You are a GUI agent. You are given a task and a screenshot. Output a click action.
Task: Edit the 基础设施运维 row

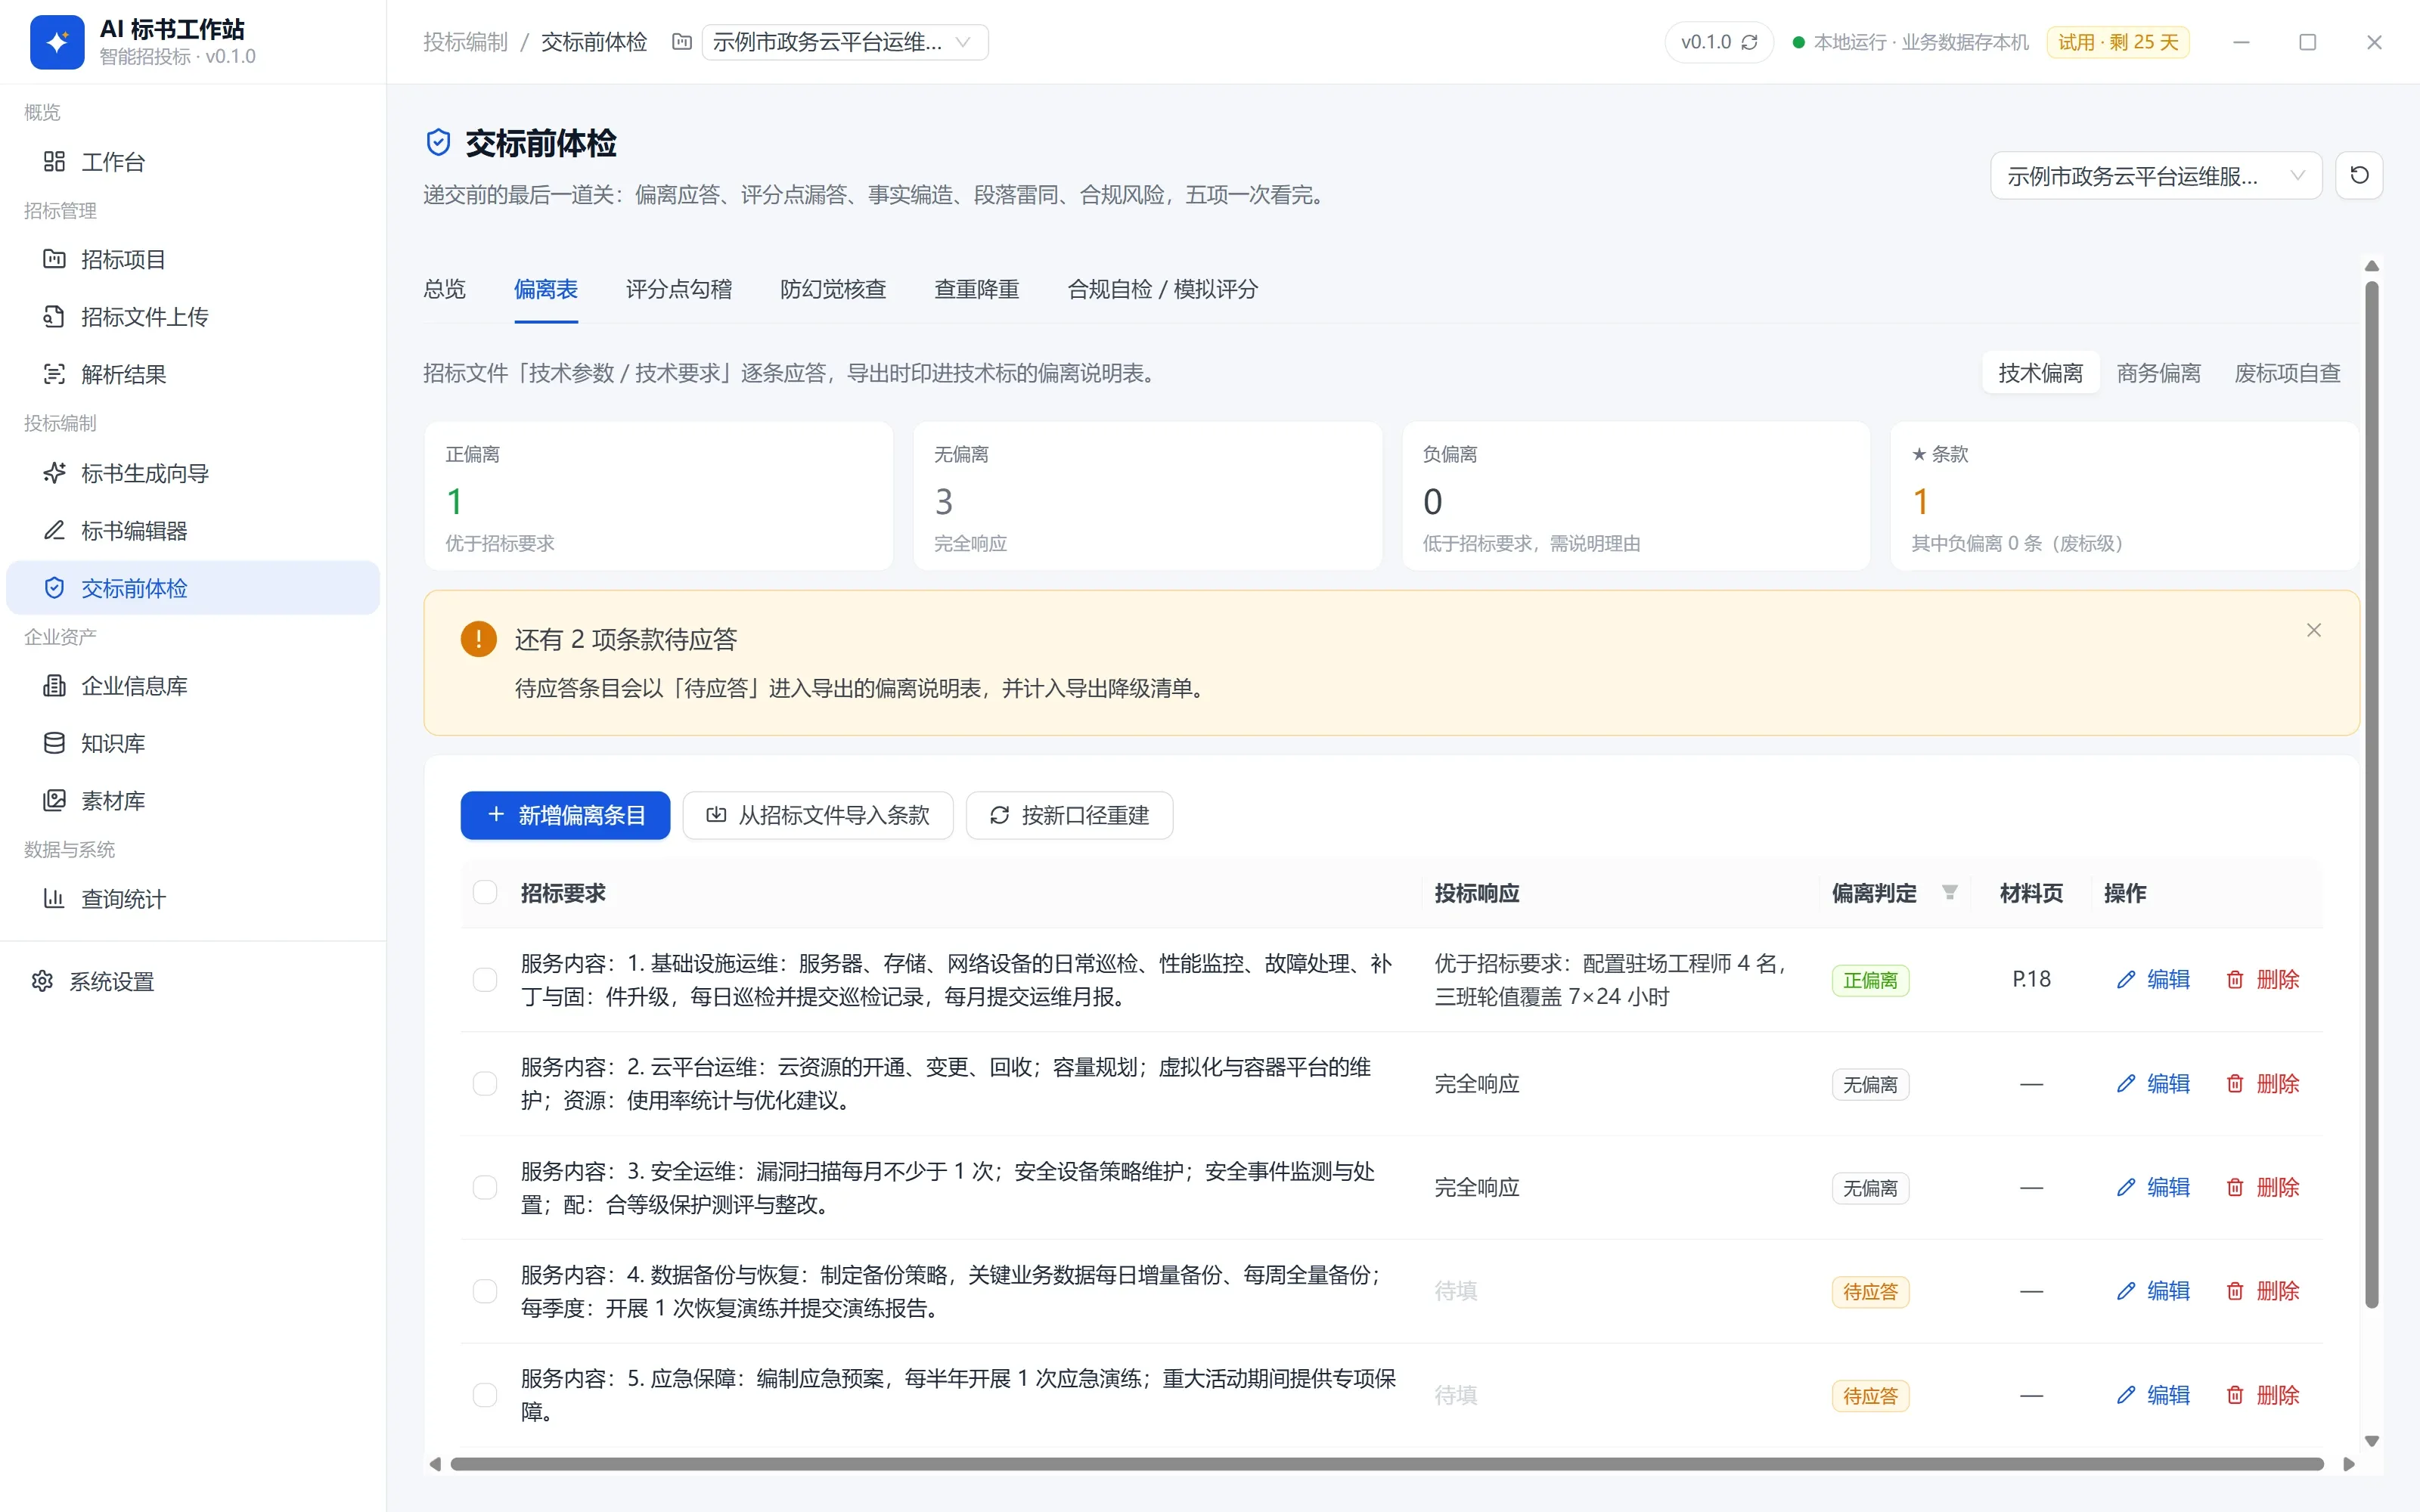tap(2153, 980)
